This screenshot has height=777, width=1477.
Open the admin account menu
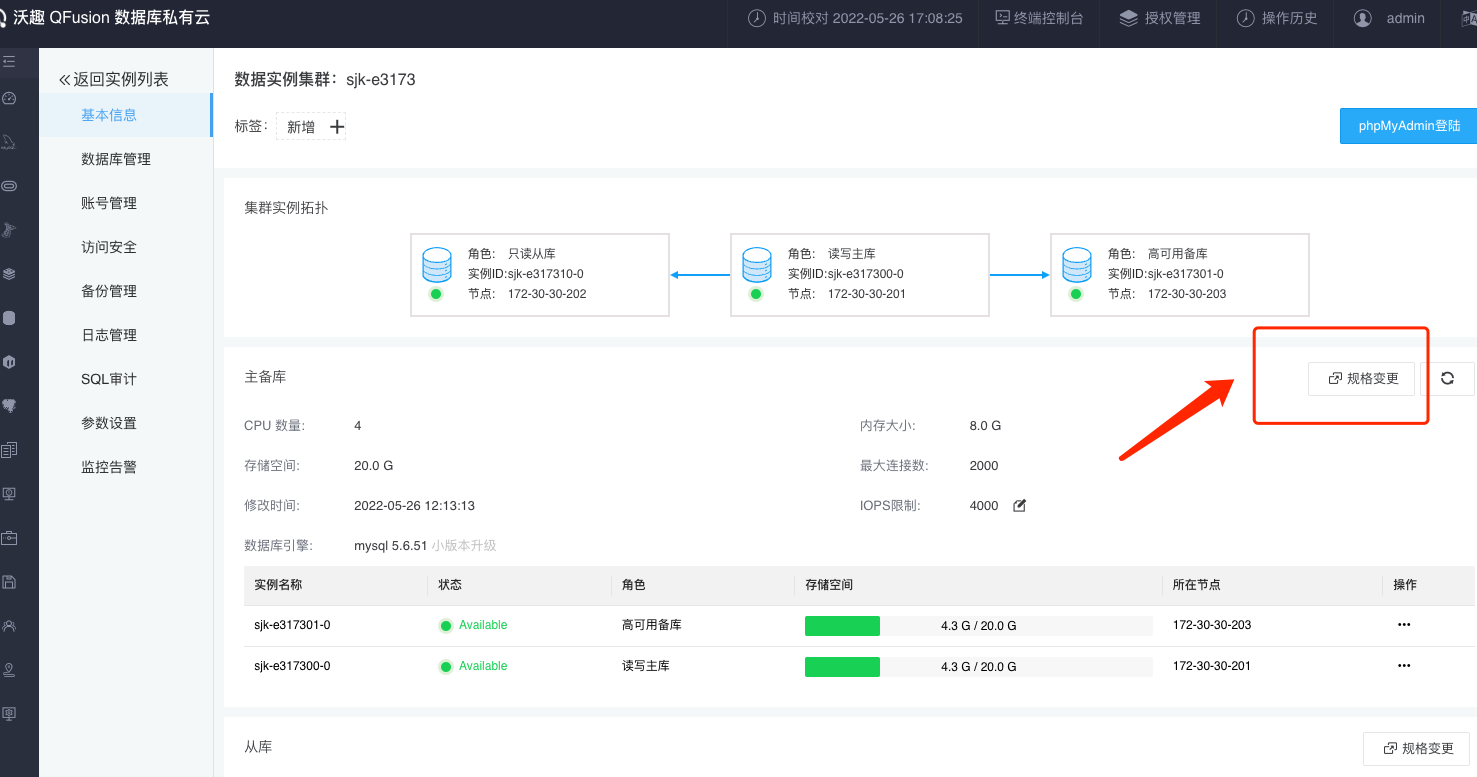point(1405,18)
